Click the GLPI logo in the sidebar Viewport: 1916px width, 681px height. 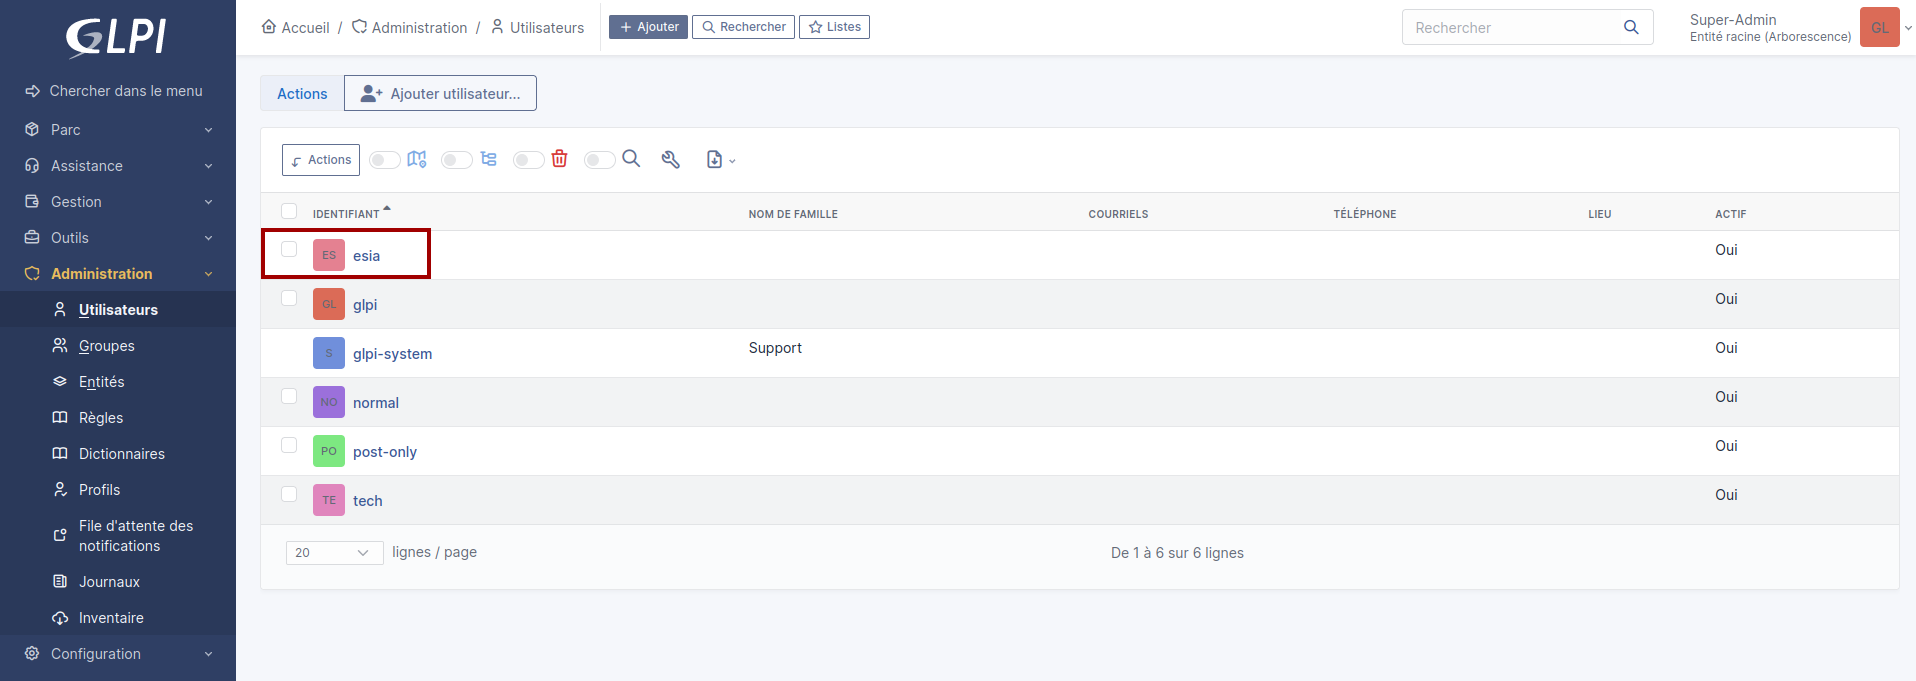(116, 38)
